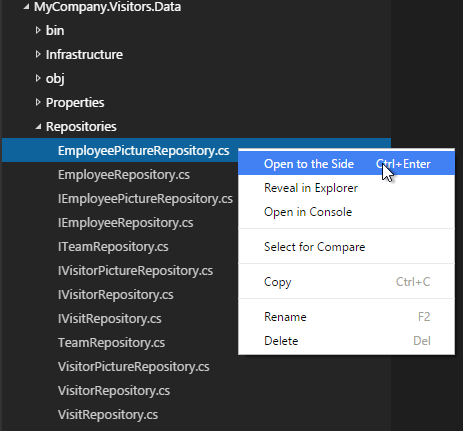
Task: Select VisitRepository.cs file
Action: coord(108,415)
